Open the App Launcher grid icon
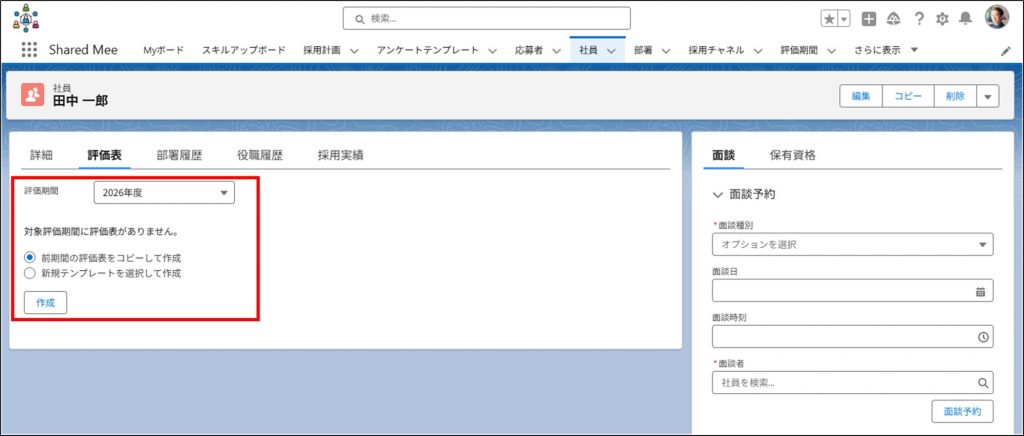The height and width of the screenshot is (436, 1024). [29, 50]
